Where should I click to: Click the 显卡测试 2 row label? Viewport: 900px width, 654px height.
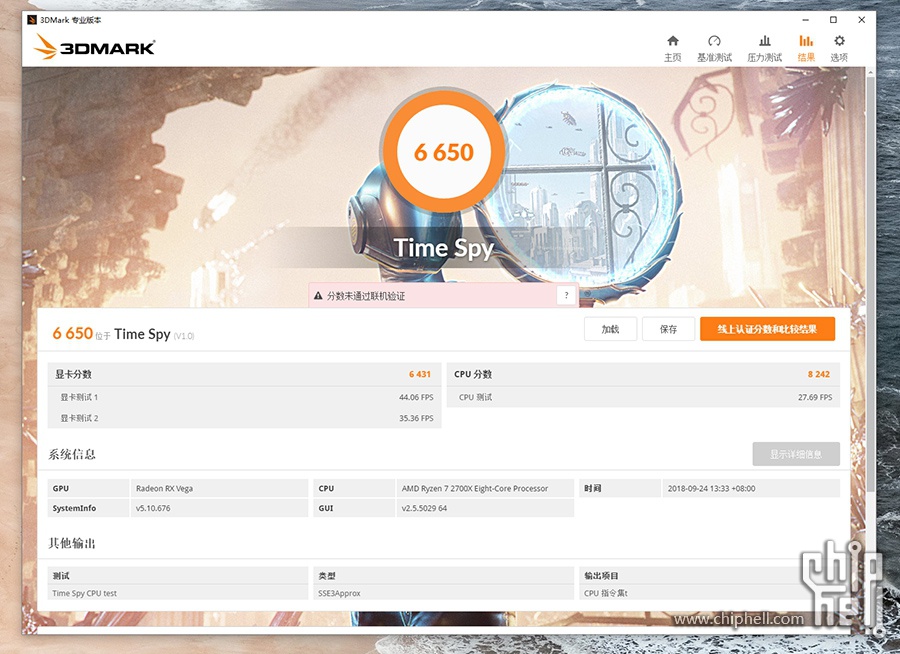click(x=79, y=419)
